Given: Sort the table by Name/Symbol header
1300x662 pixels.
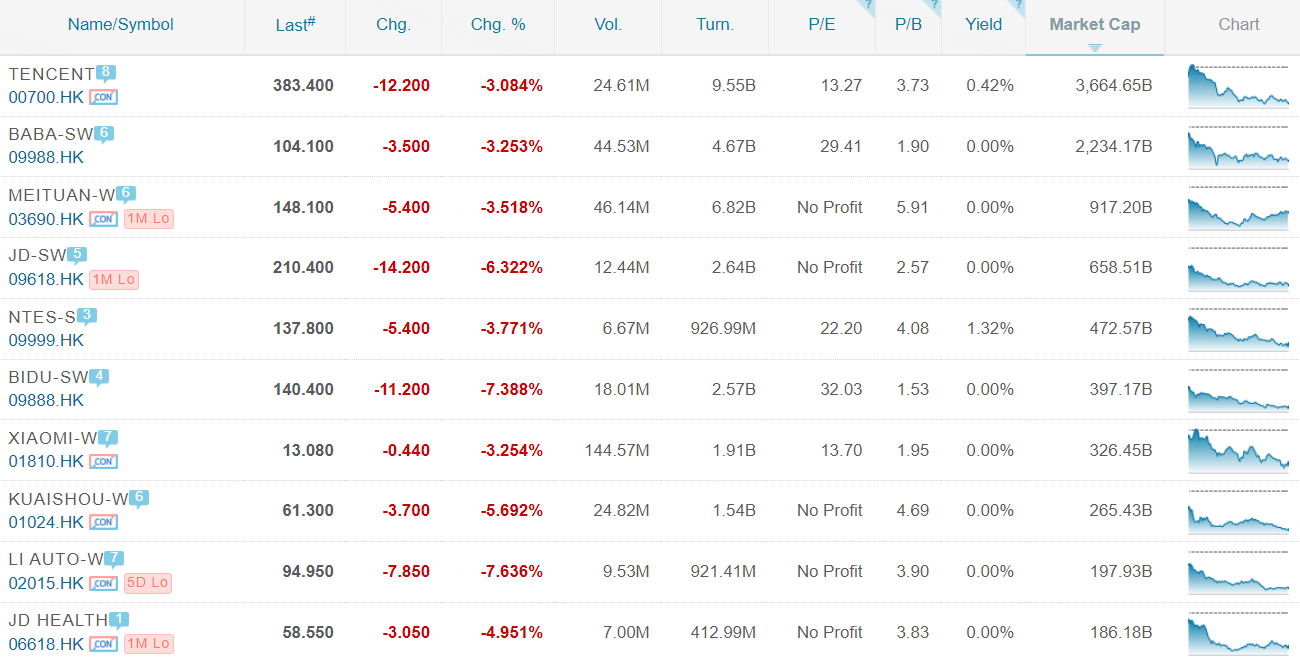Looking at the screenshot, I should 121,25.
